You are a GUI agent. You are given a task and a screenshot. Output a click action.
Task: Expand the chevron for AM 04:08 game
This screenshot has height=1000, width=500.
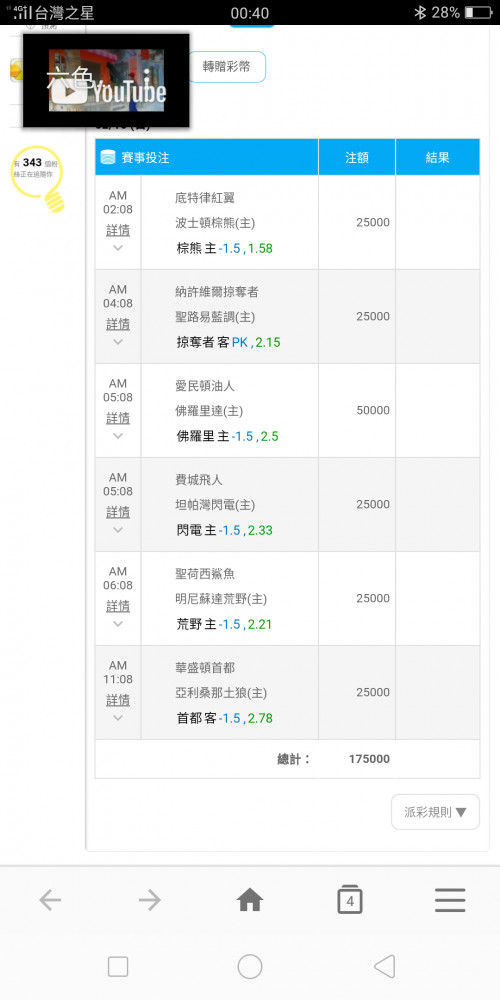click(118, 342)
